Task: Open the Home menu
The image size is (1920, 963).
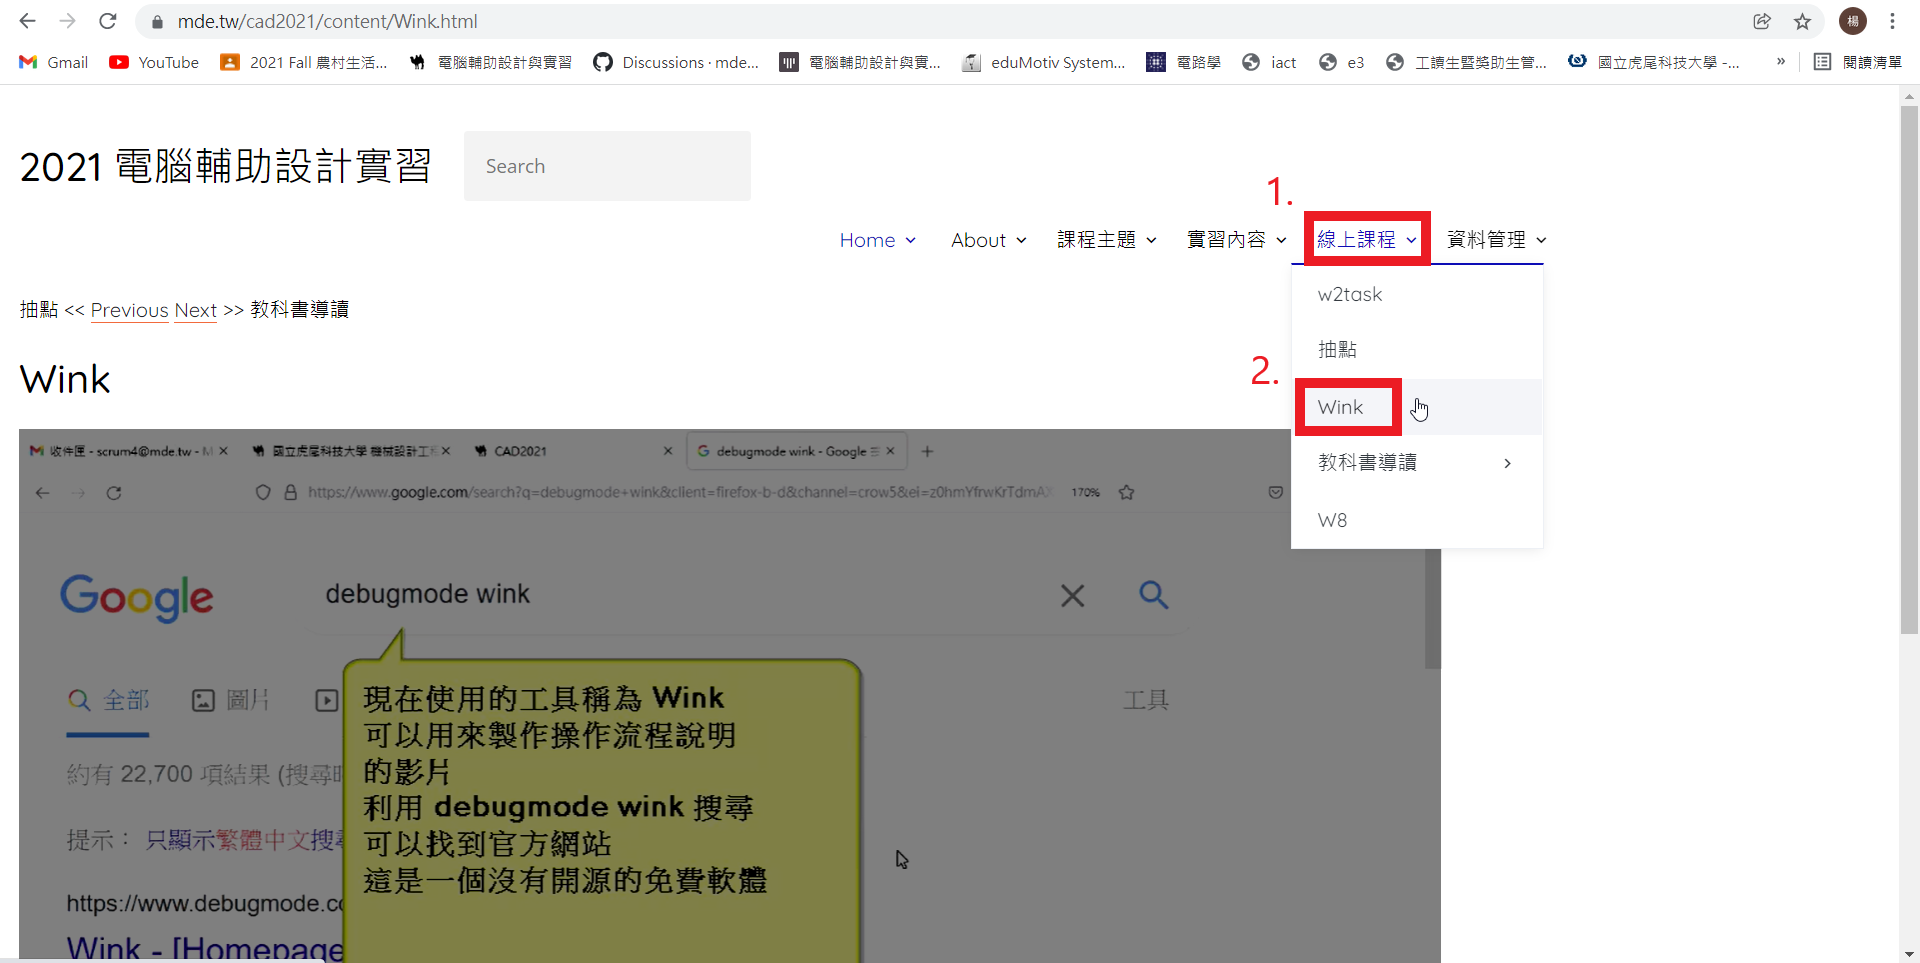Action: point(877,240)
